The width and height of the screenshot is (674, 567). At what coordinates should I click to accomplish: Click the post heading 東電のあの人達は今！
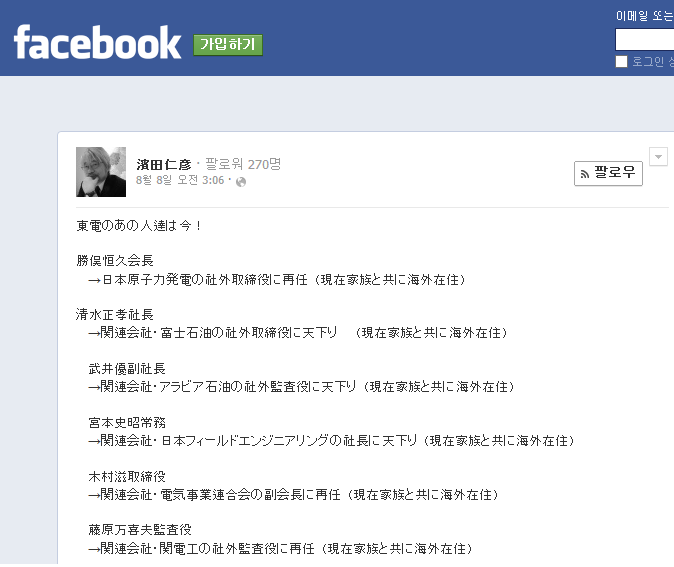139,226
